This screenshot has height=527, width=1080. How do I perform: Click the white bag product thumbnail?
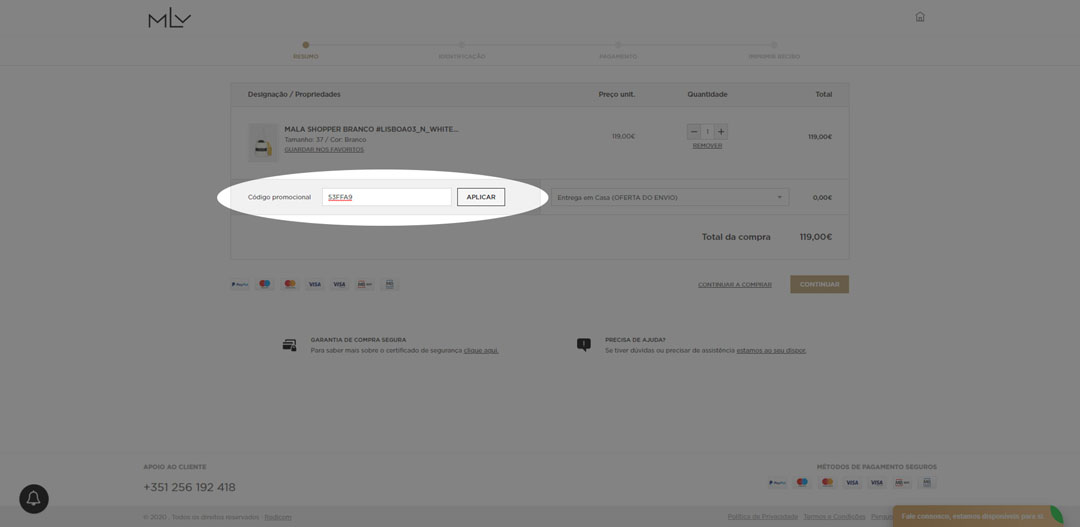(263, 143)
